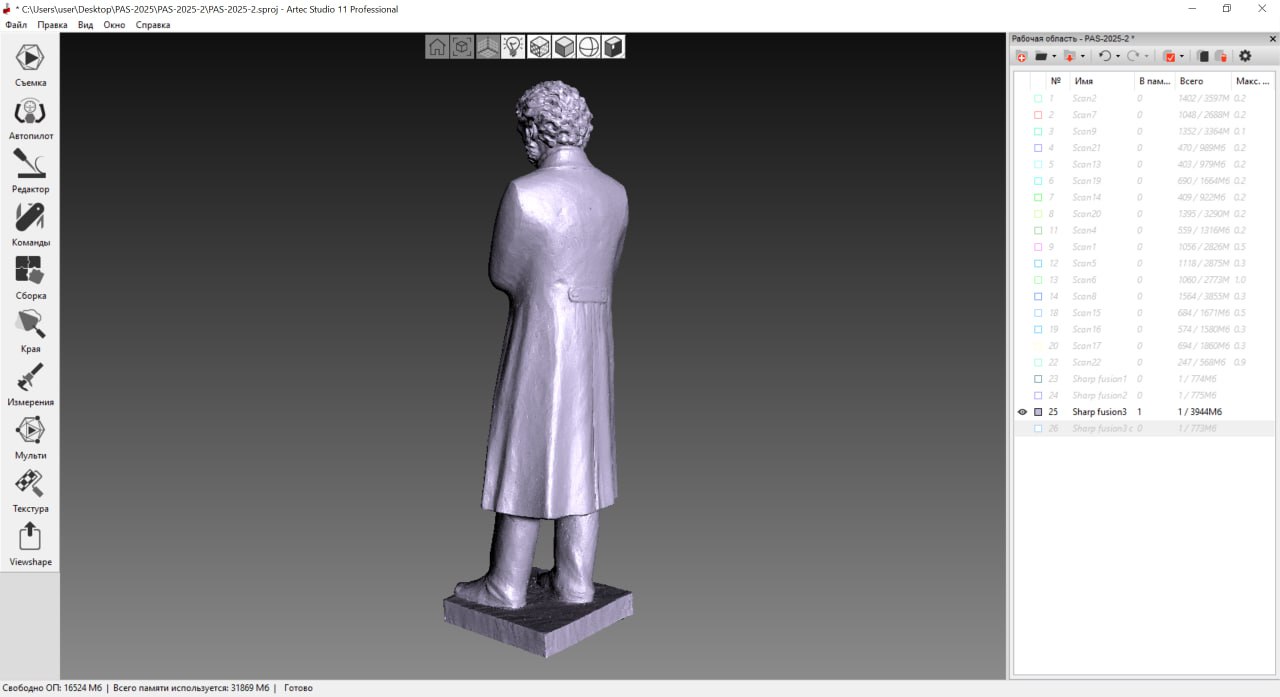Click the color box of Sharp fusion1
1280x697 pixels.
pos(1038,379)
